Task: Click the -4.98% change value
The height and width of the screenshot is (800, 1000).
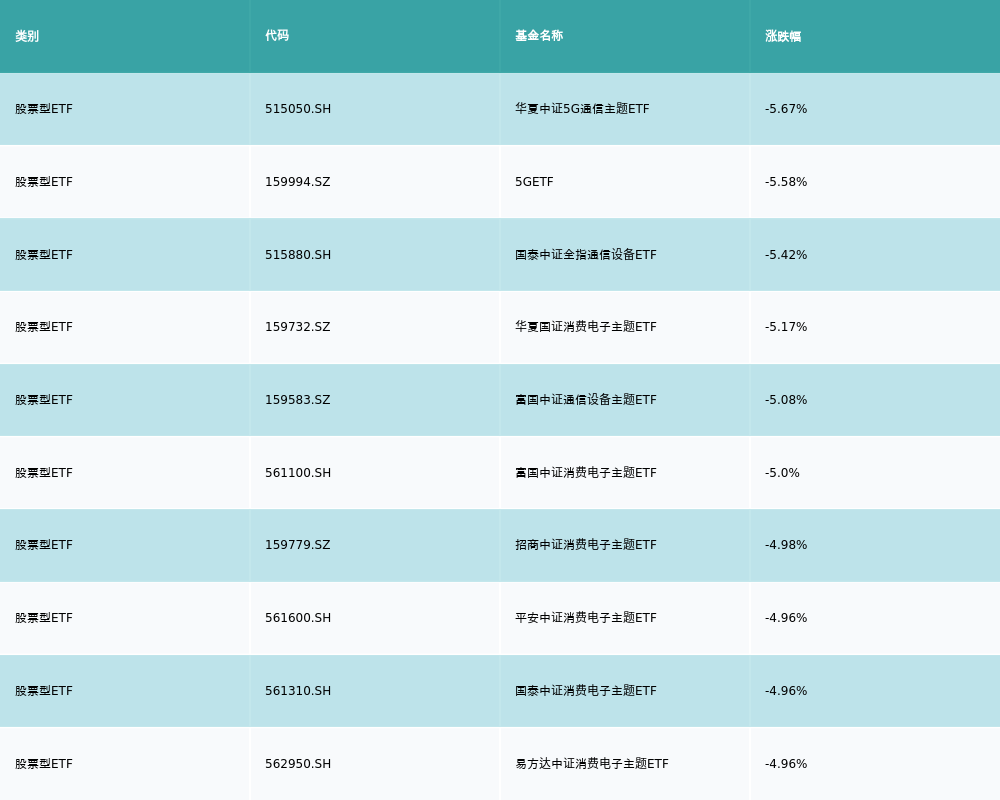Action: click(786, 545)
